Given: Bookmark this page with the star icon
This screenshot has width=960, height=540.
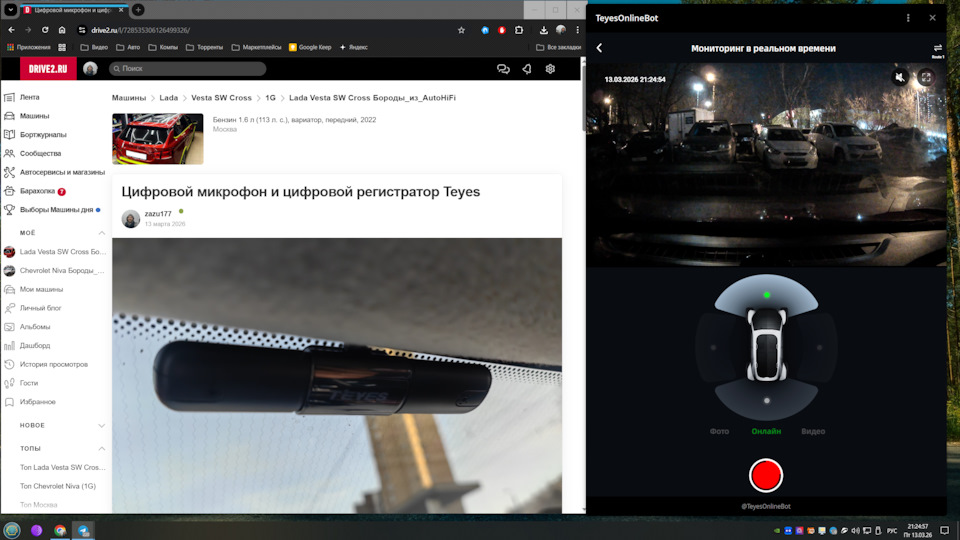Looking at the screenshot, I should tap(461, 30).
